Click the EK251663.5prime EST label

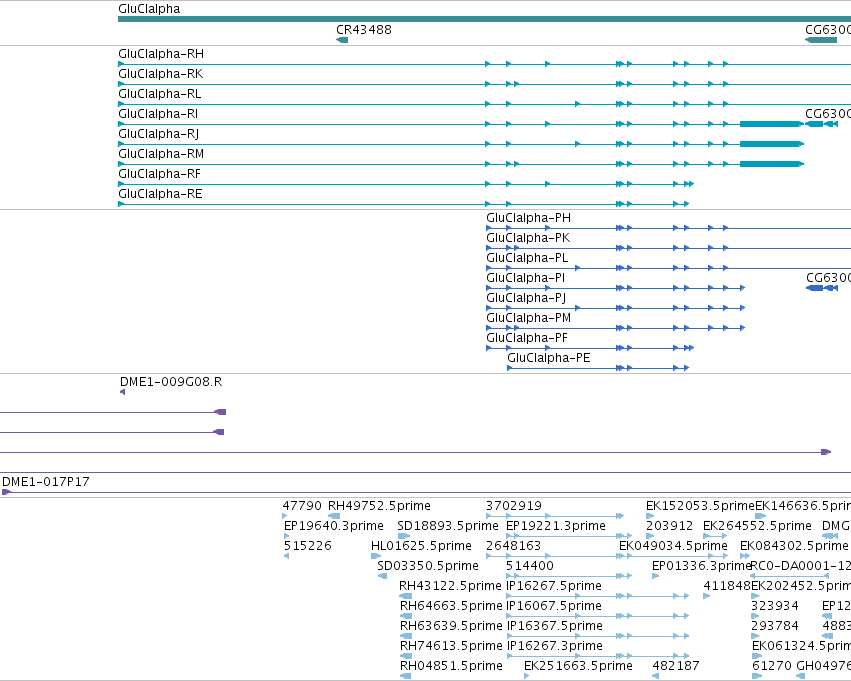579,667
